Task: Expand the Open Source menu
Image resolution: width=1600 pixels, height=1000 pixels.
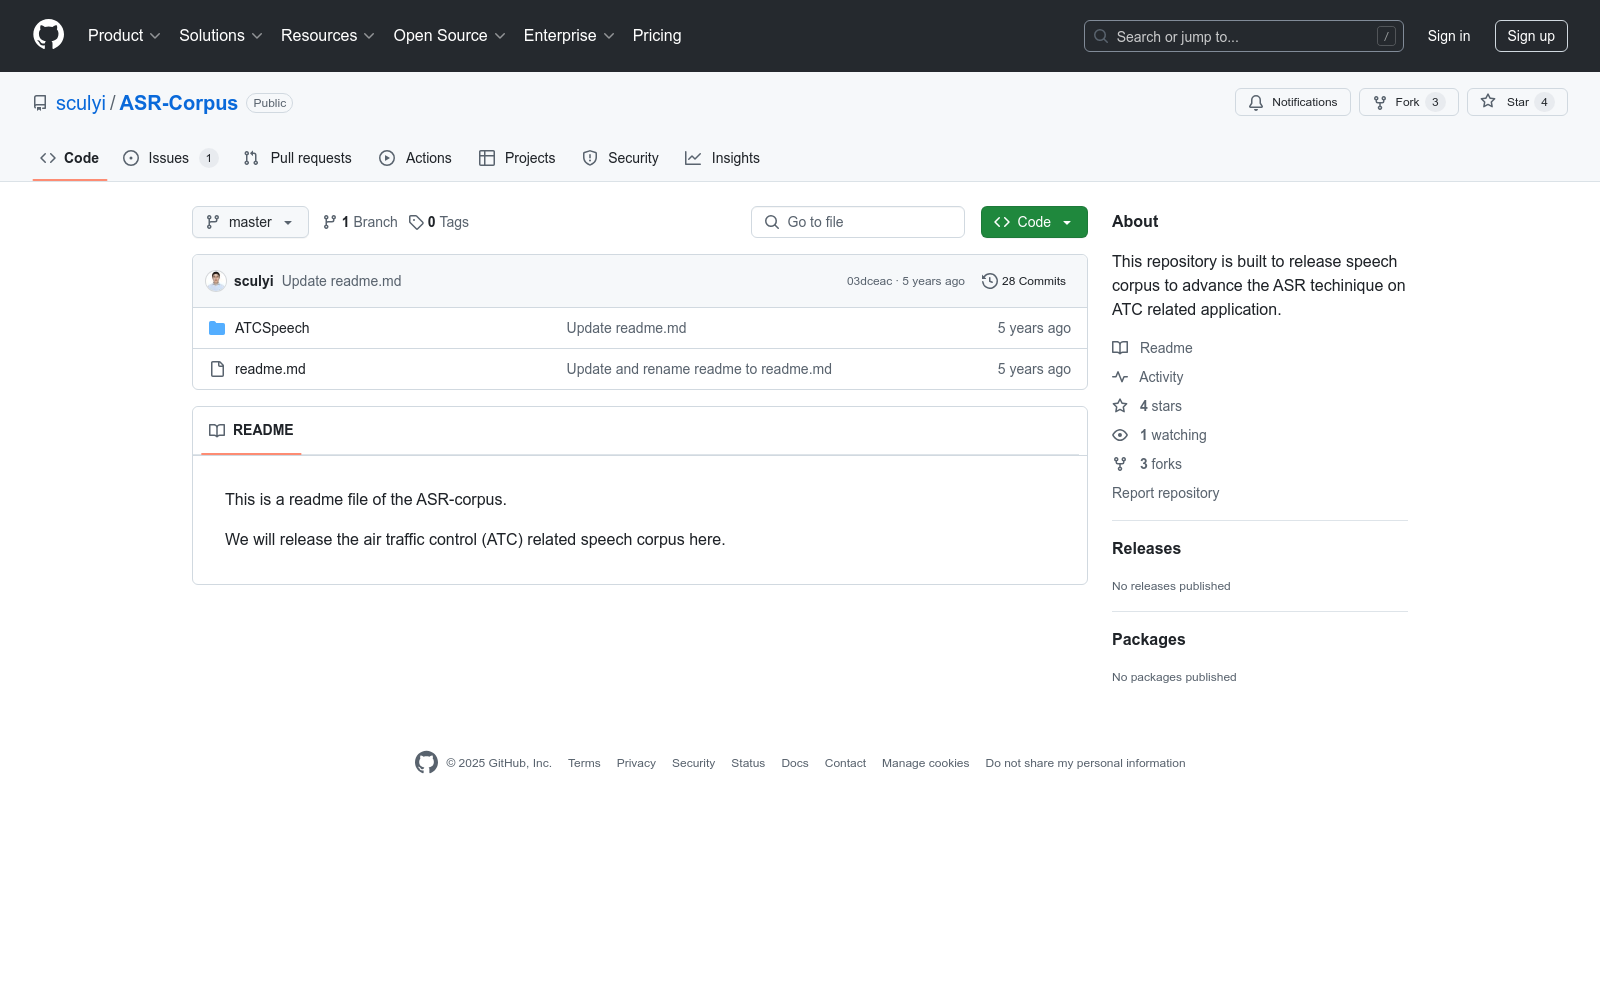Action: pos(450,36)
